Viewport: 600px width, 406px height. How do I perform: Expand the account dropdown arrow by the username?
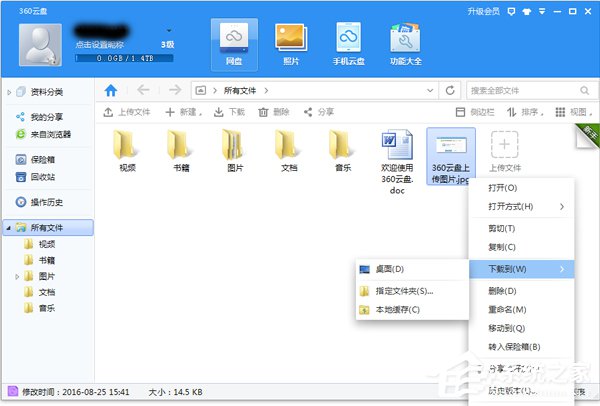[x=169, y=30]
